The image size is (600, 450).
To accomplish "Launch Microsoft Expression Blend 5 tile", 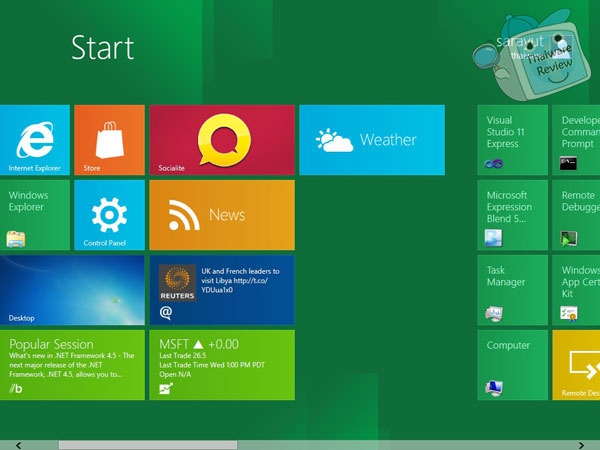I will coord(512,215).
